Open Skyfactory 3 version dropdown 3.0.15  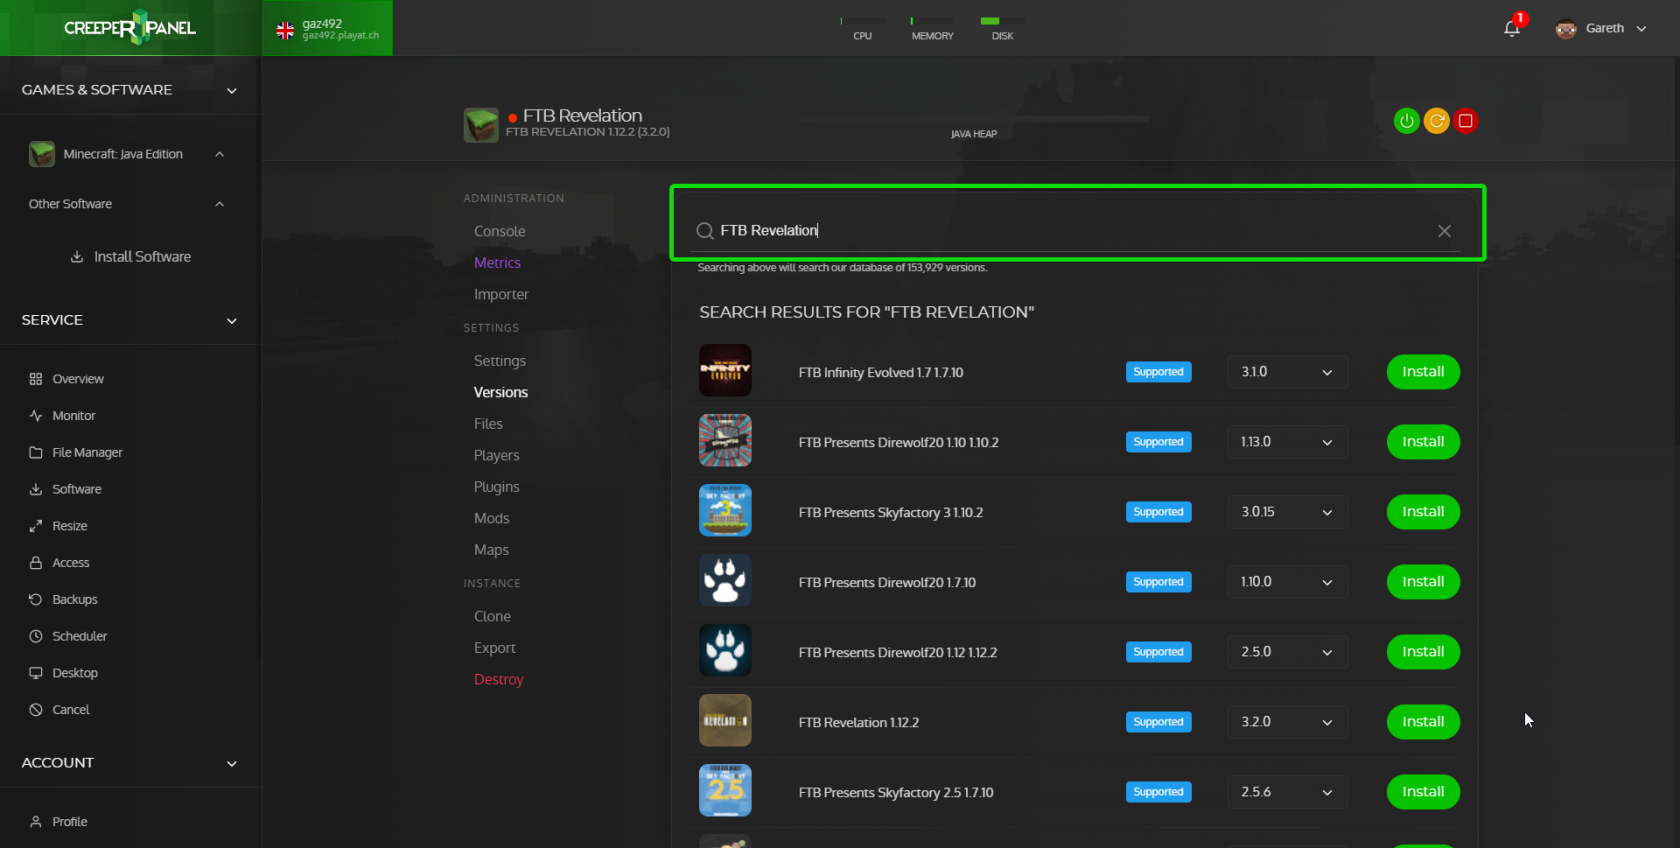tap(1287, 512)
